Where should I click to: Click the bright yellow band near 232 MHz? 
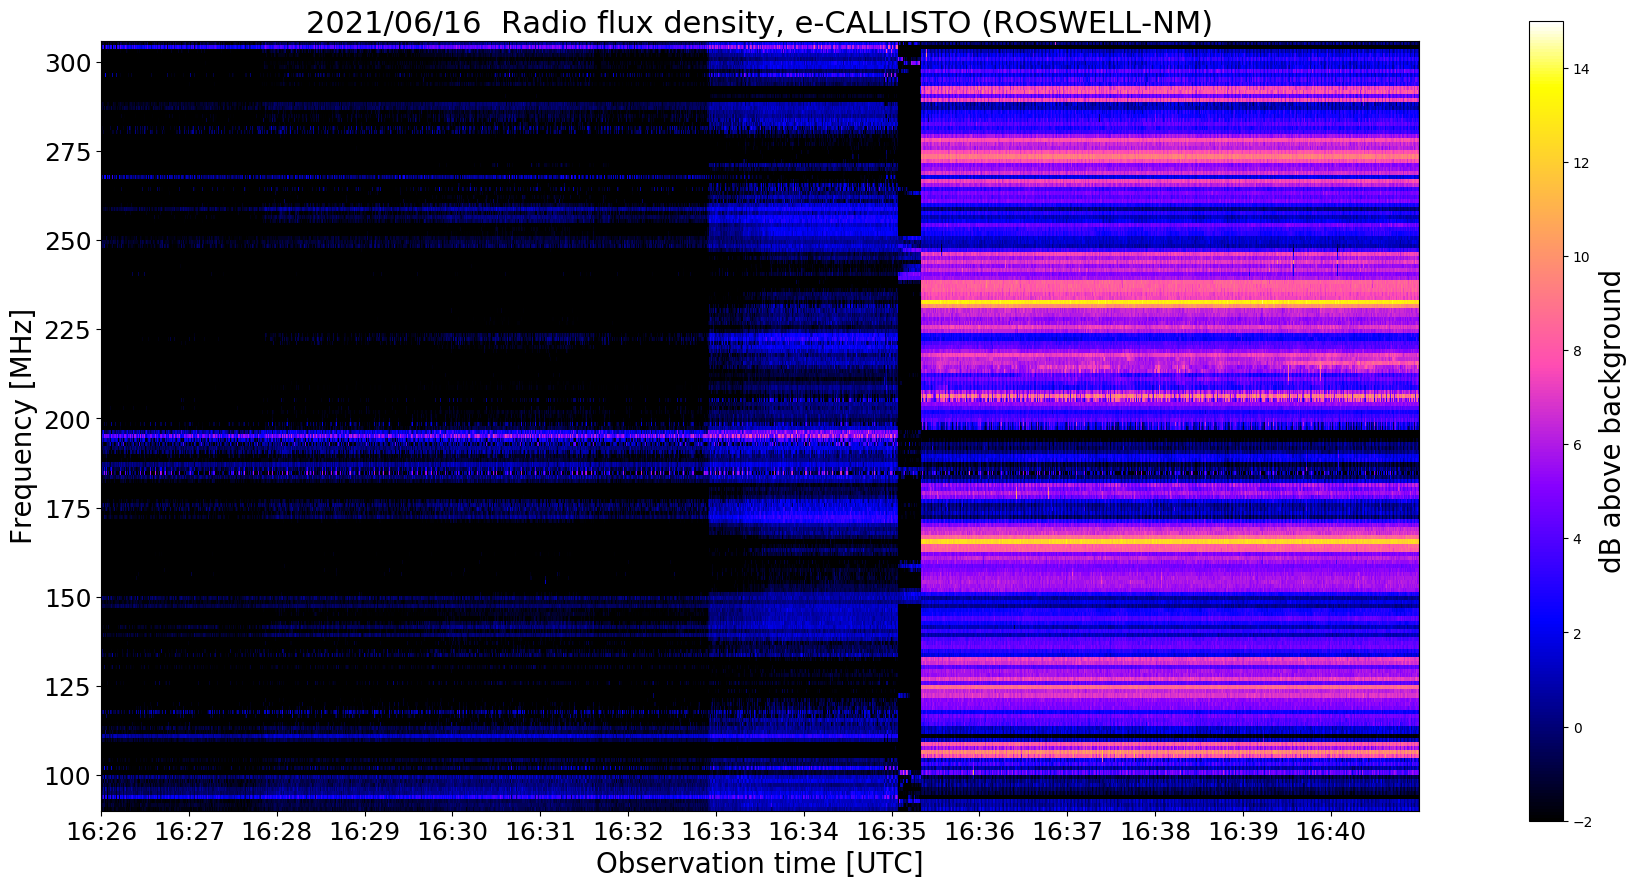coord(1169,302)
